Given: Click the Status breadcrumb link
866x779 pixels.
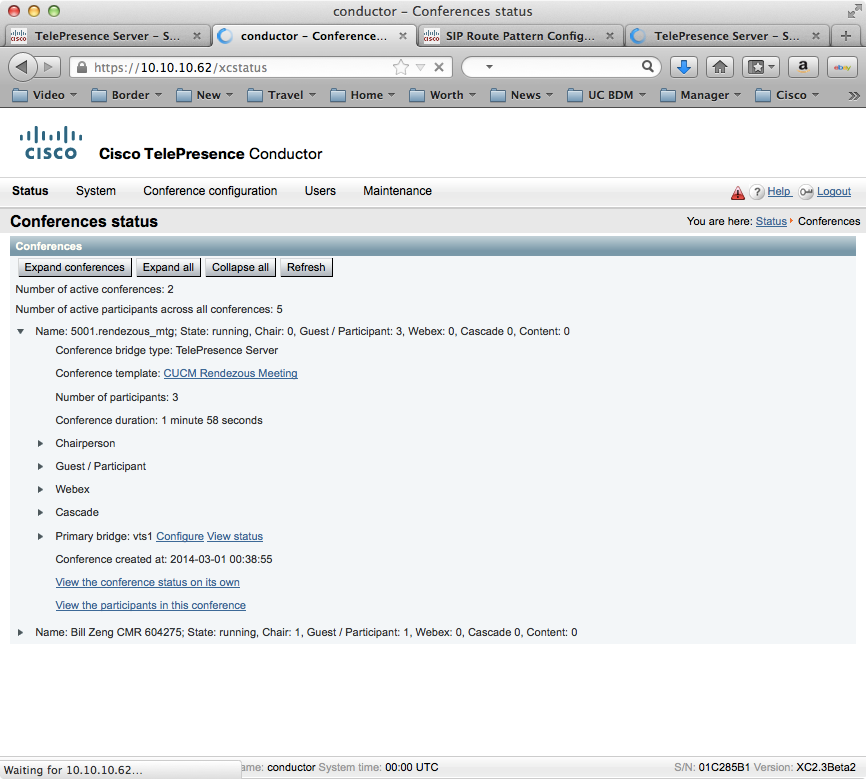Looking at the screenshot, I should click(x=771, y=222).
